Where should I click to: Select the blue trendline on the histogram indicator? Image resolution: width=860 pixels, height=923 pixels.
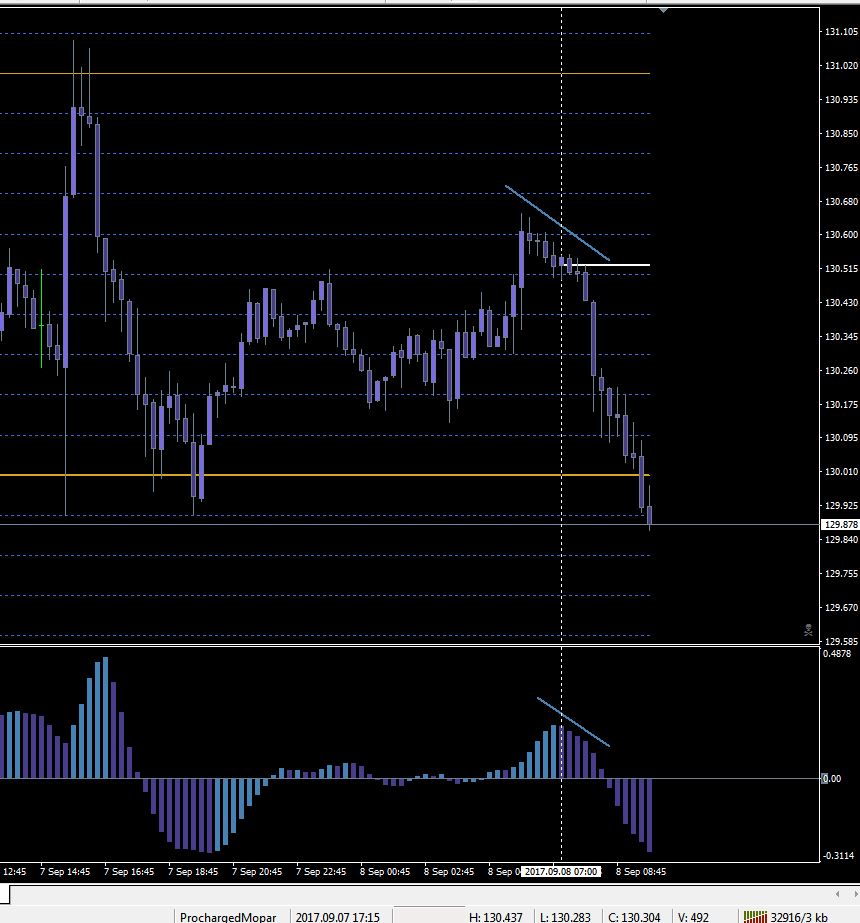tap(573, 722)
